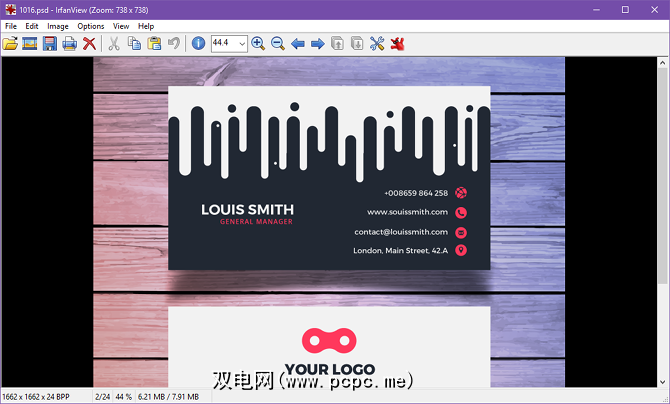Cut selection with scissors icon
Screen dimensions: 670x404
click(114, 43)
